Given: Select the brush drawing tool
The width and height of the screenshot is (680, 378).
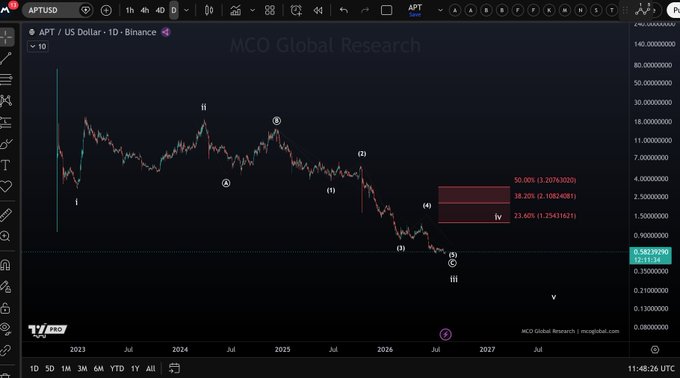Looking at the screenshot, I should pos(6,144).
